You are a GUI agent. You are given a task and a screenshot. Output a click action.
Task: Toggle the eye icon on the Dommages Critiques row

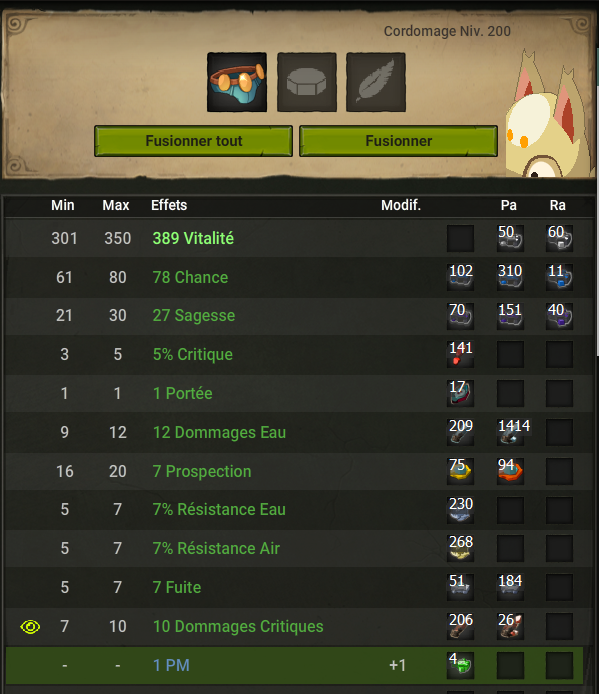click(30, 626)
